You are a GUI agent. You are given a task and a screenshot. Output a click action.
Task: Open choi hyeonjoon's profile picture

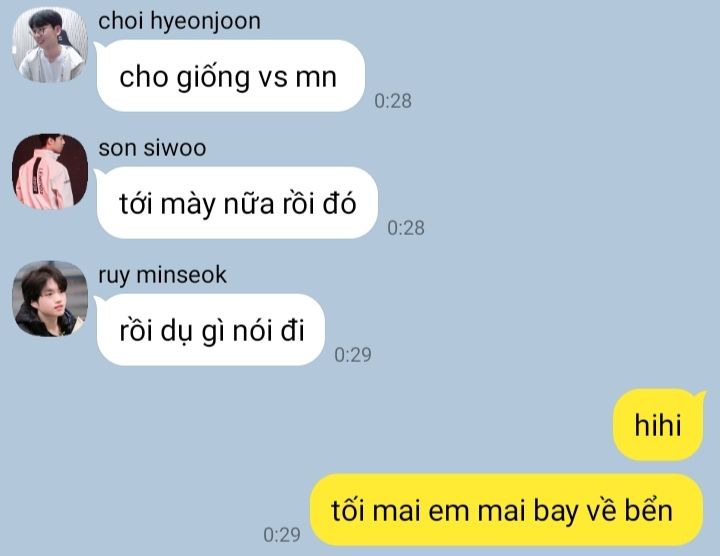tap(50, 45)
